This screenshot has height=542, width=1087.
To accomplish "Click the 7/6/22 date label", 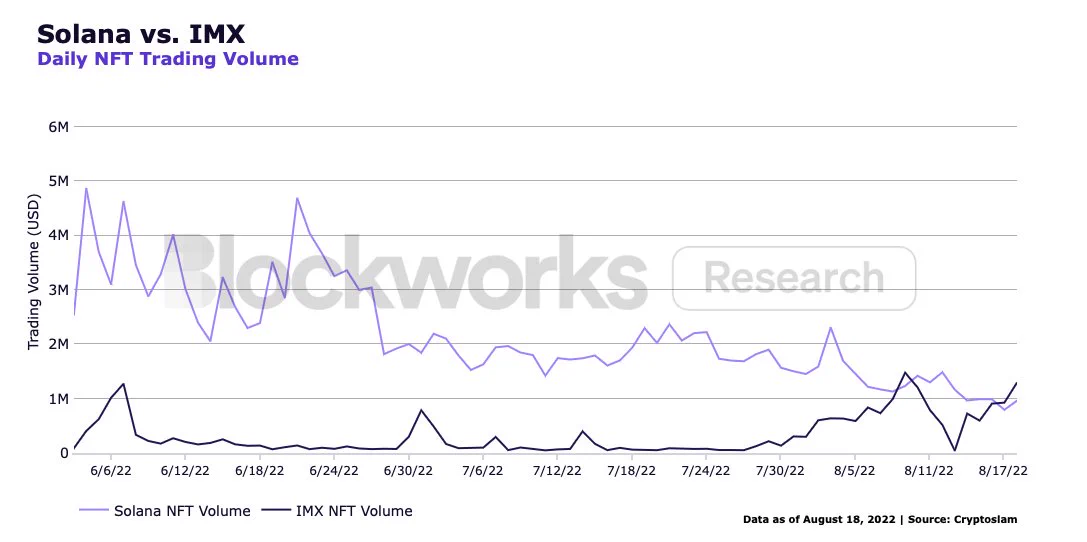I will coord(483,471).
